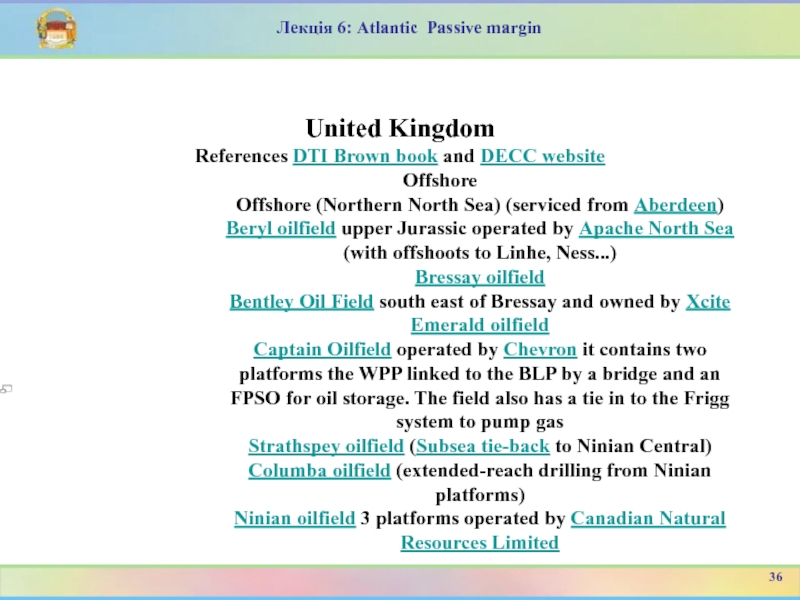Follow the Aberdeen hyperlink
800x600 pixels.
[676, 205]
